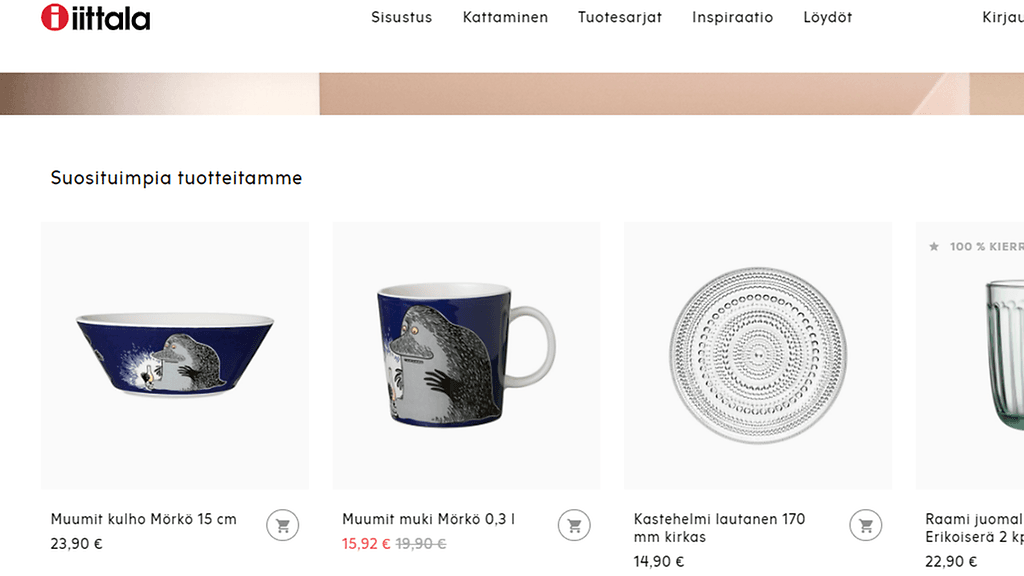Screen dimensions: 1024x576
Task: Select the Kastehelmi plate product image
Action: [x=758, y=356]
